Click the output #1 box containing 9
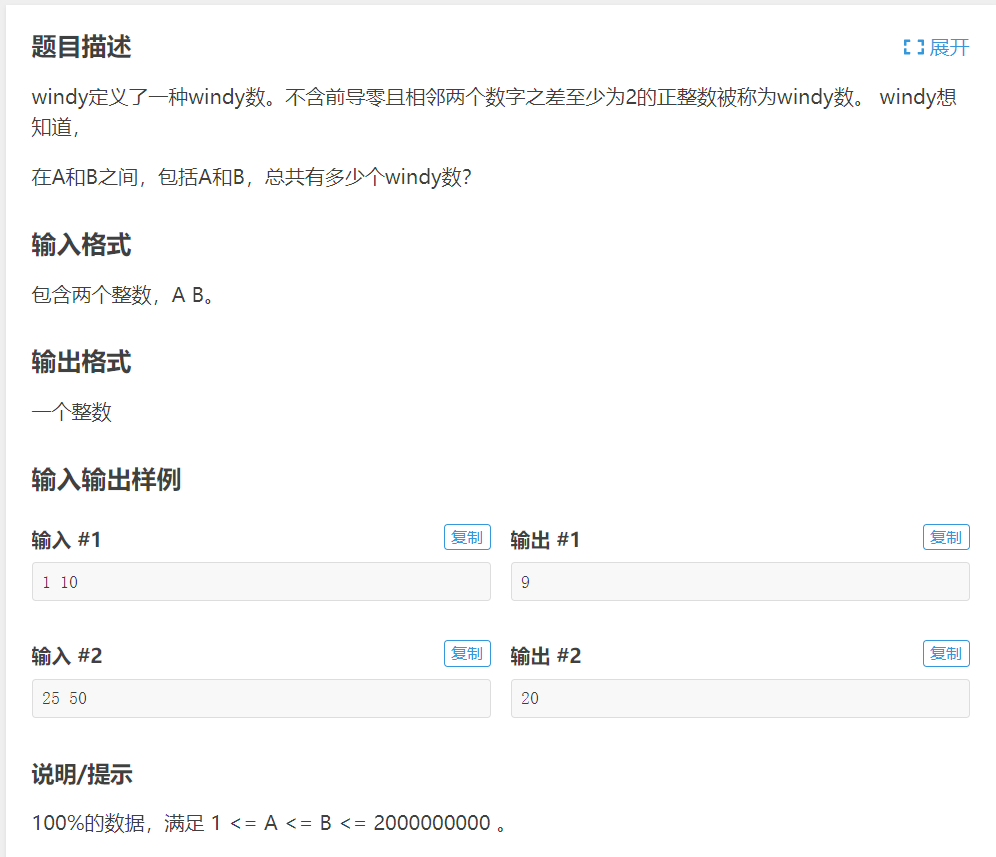Viewport: 996px width, 857px height. point(740,582)
